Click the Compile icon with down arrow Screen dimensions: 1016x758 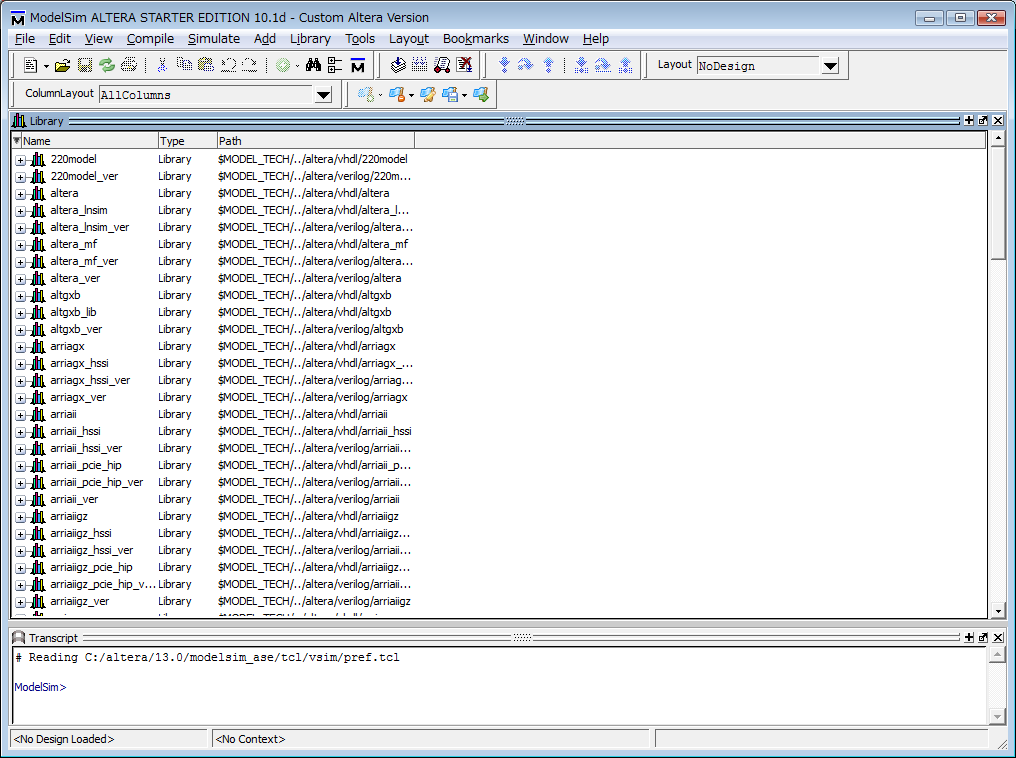pyautogui.click(x=398, y=65)
